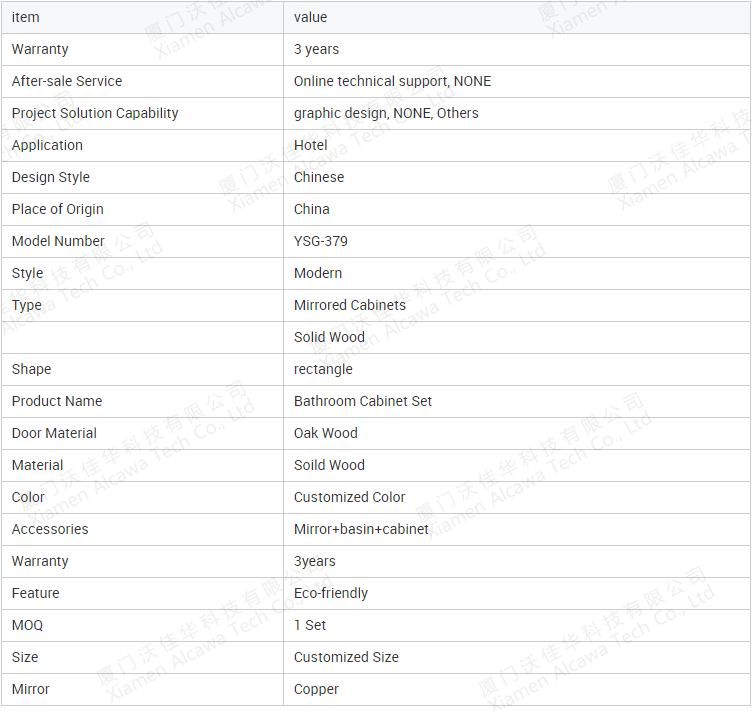Click the Project Solution Capability label
The width and height of the screenshot is (754, 711).
click(95, 113)
